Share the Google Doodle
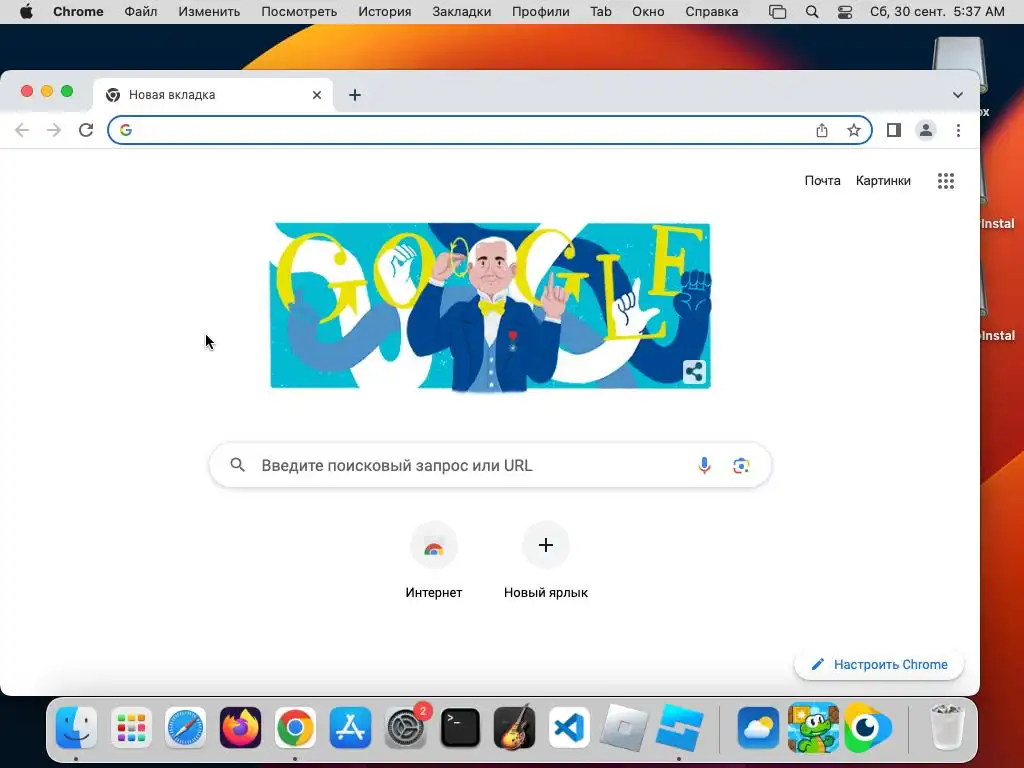Image resolution: width=1024 pixels, height=768 pixels. [694, 372]
